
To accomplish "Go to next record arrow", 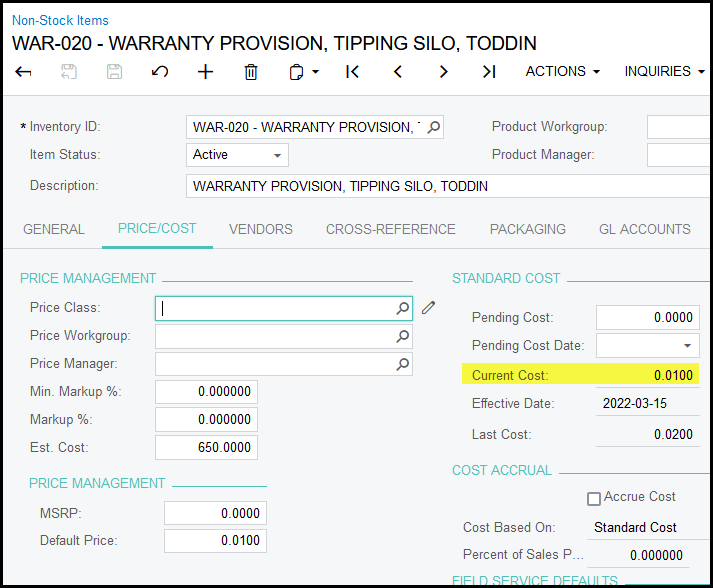I will point(443,72).
